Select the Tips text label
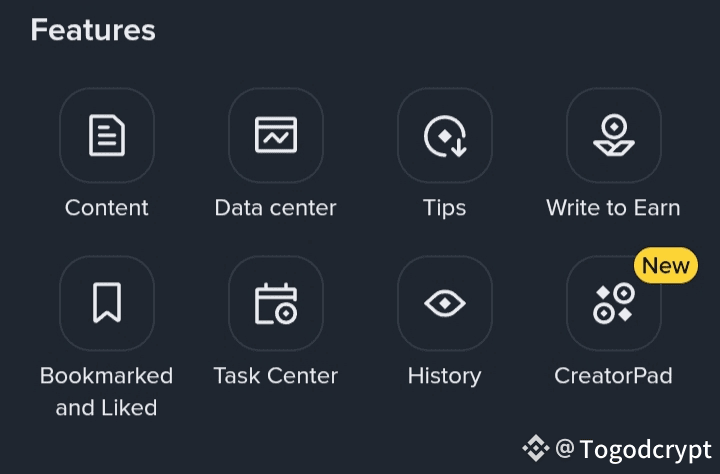Screen dimensions: 720x474 [444, 208]
